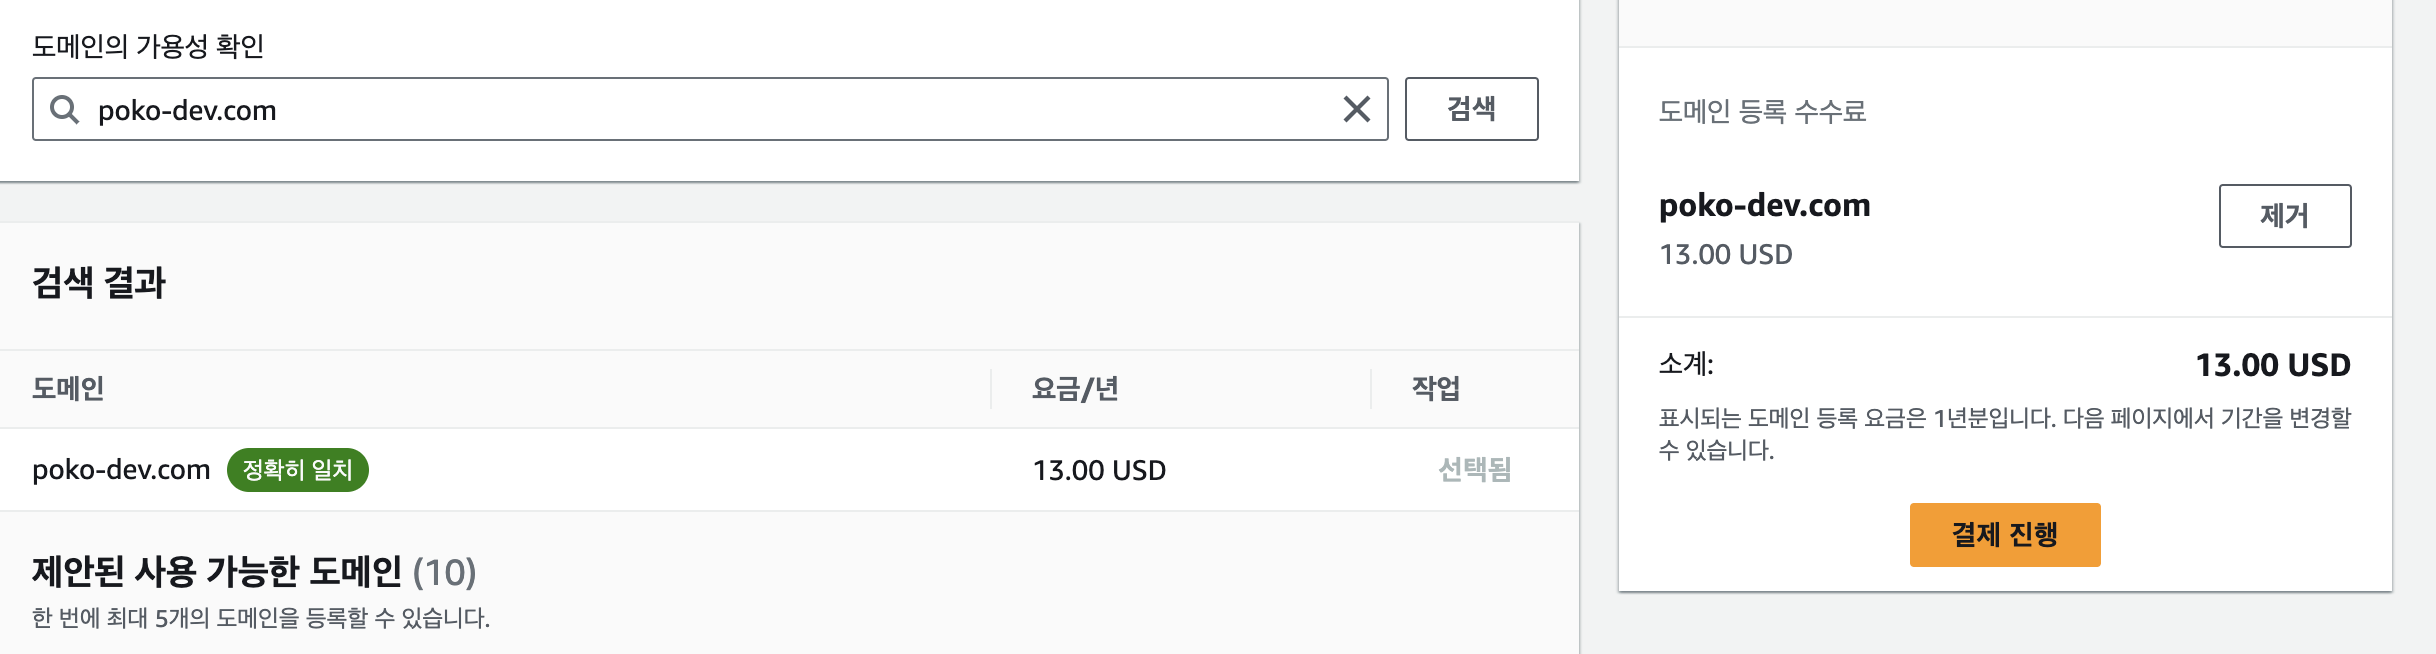Click the 도메인 등록 수수료 heading
Image resolution: width=2436 pixels, height=654 pixels.
click(x=1762, y=111)
